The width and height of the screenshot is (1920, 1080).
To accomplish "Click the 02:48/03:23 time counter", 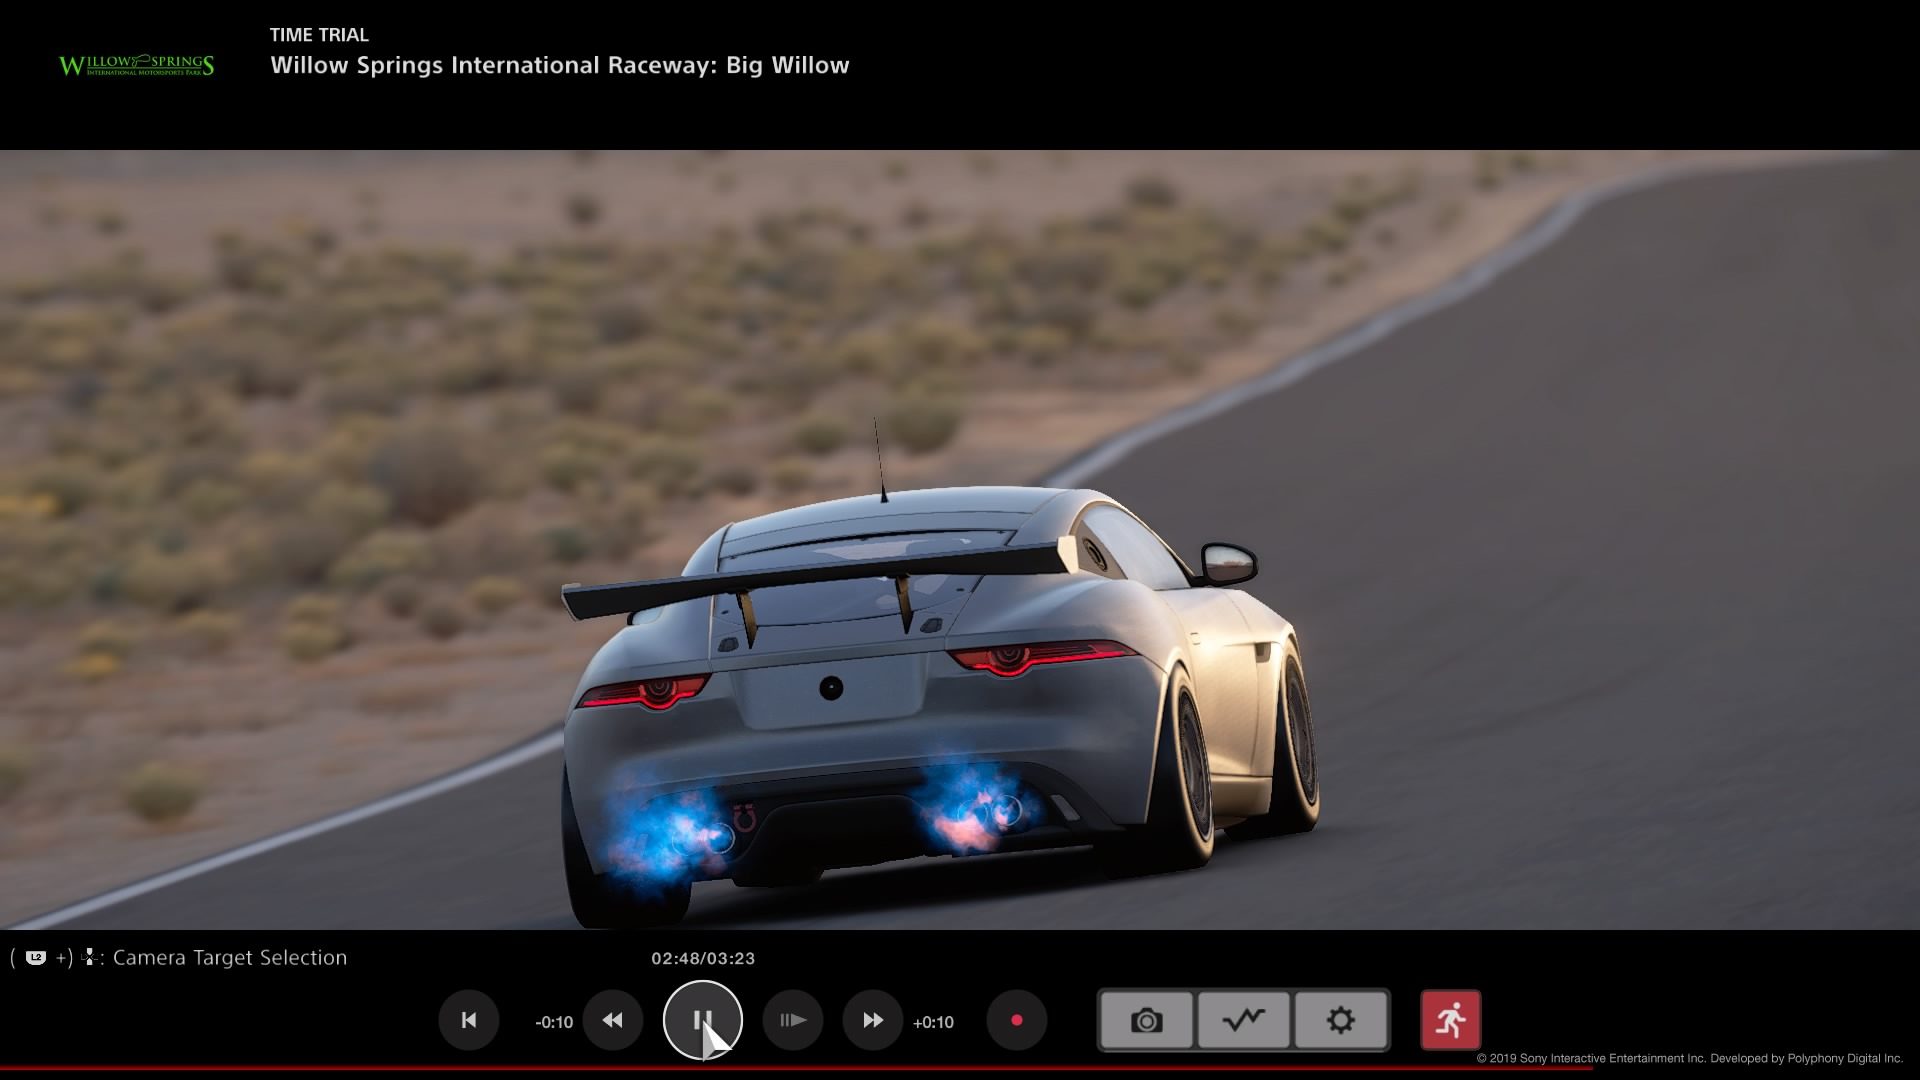I will [703, 958].
